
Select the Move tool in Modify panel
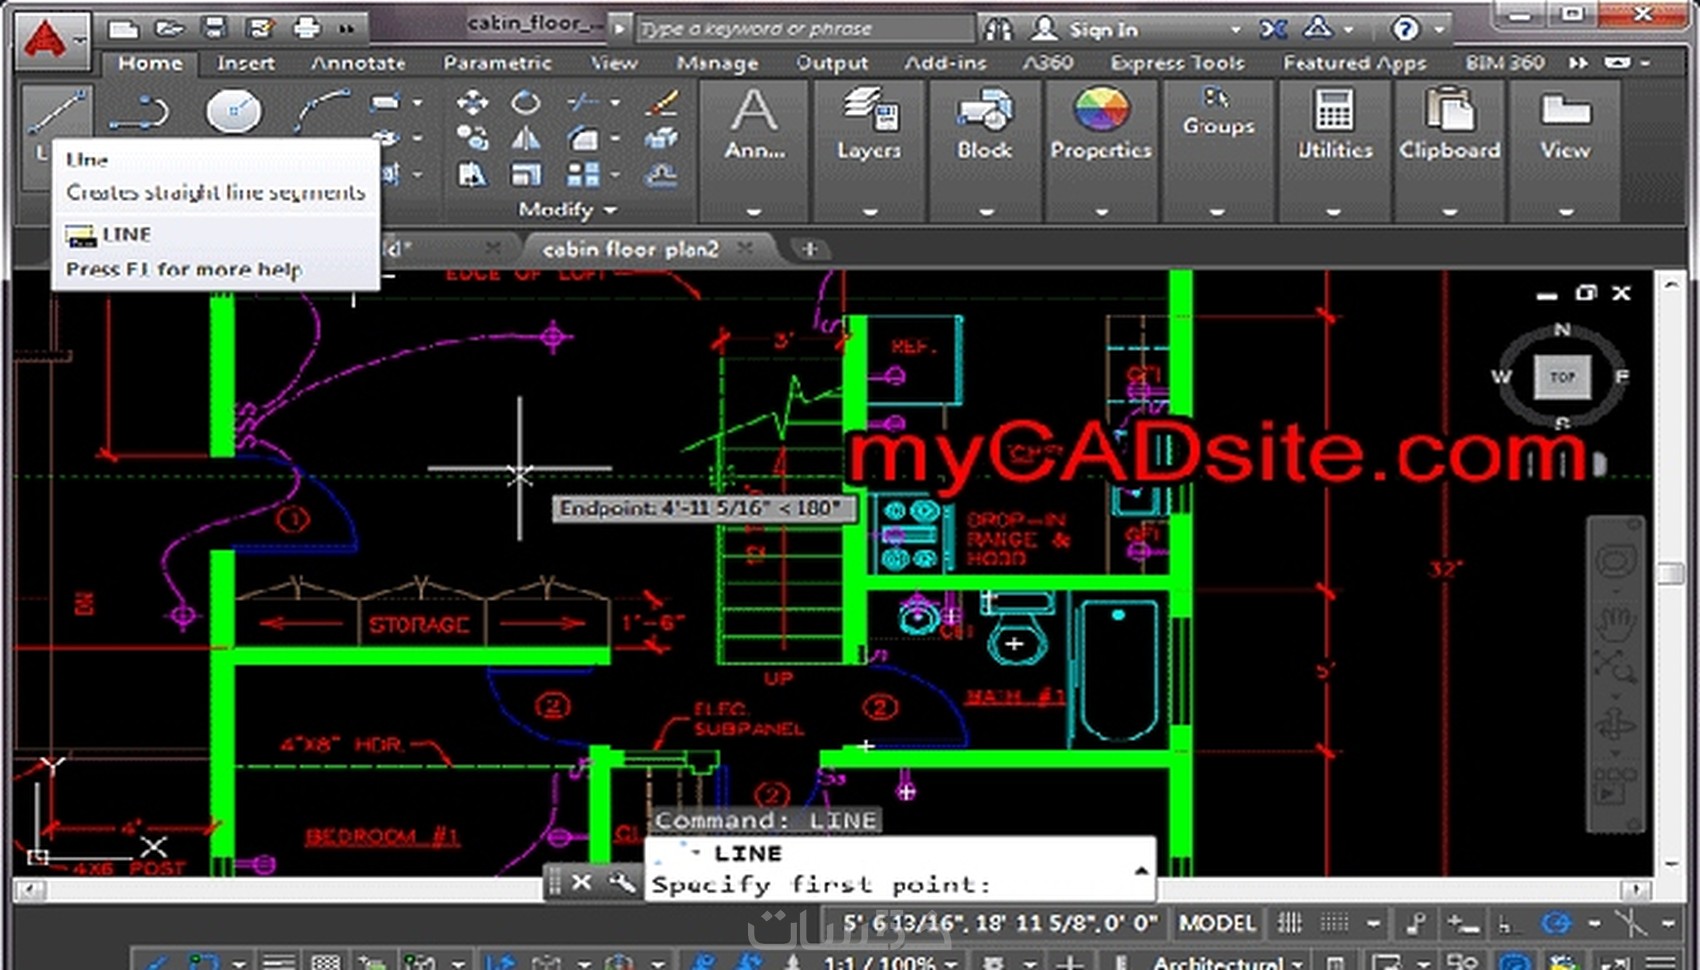tap(472, 102)
